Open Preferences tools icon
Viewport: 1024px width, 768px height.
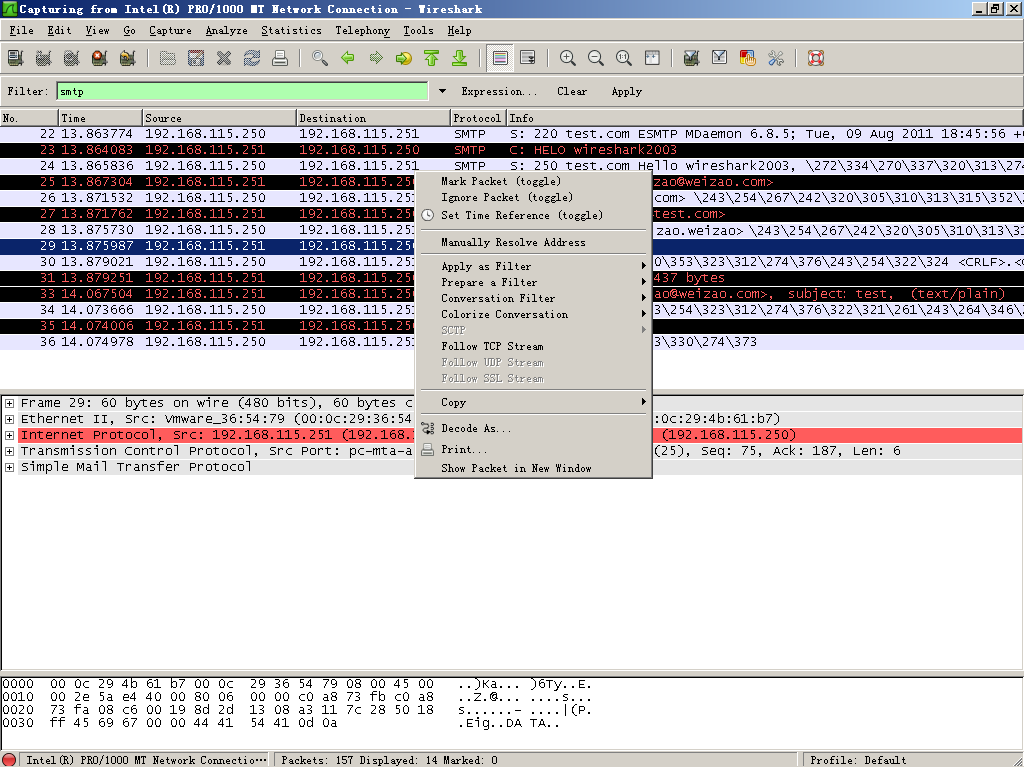click(x=776, y=58)
